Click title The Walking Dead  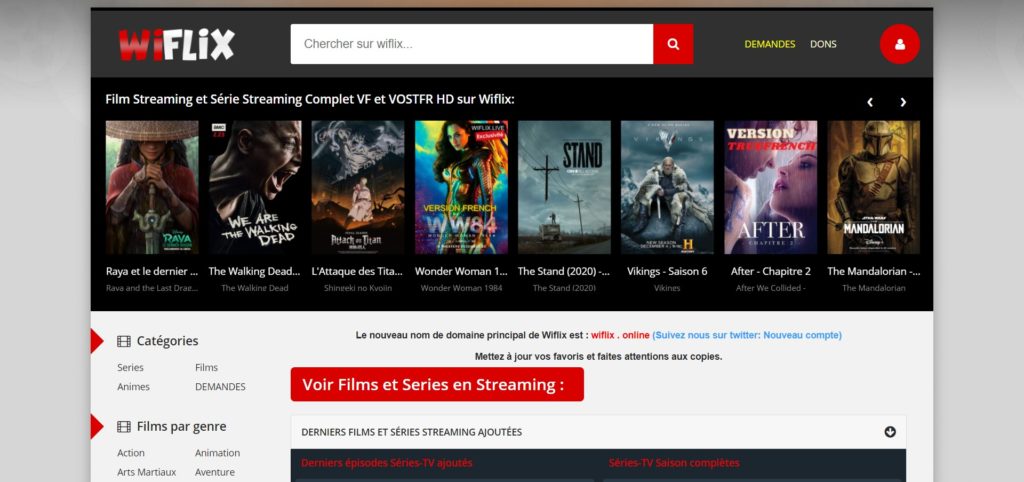(255, 271)
